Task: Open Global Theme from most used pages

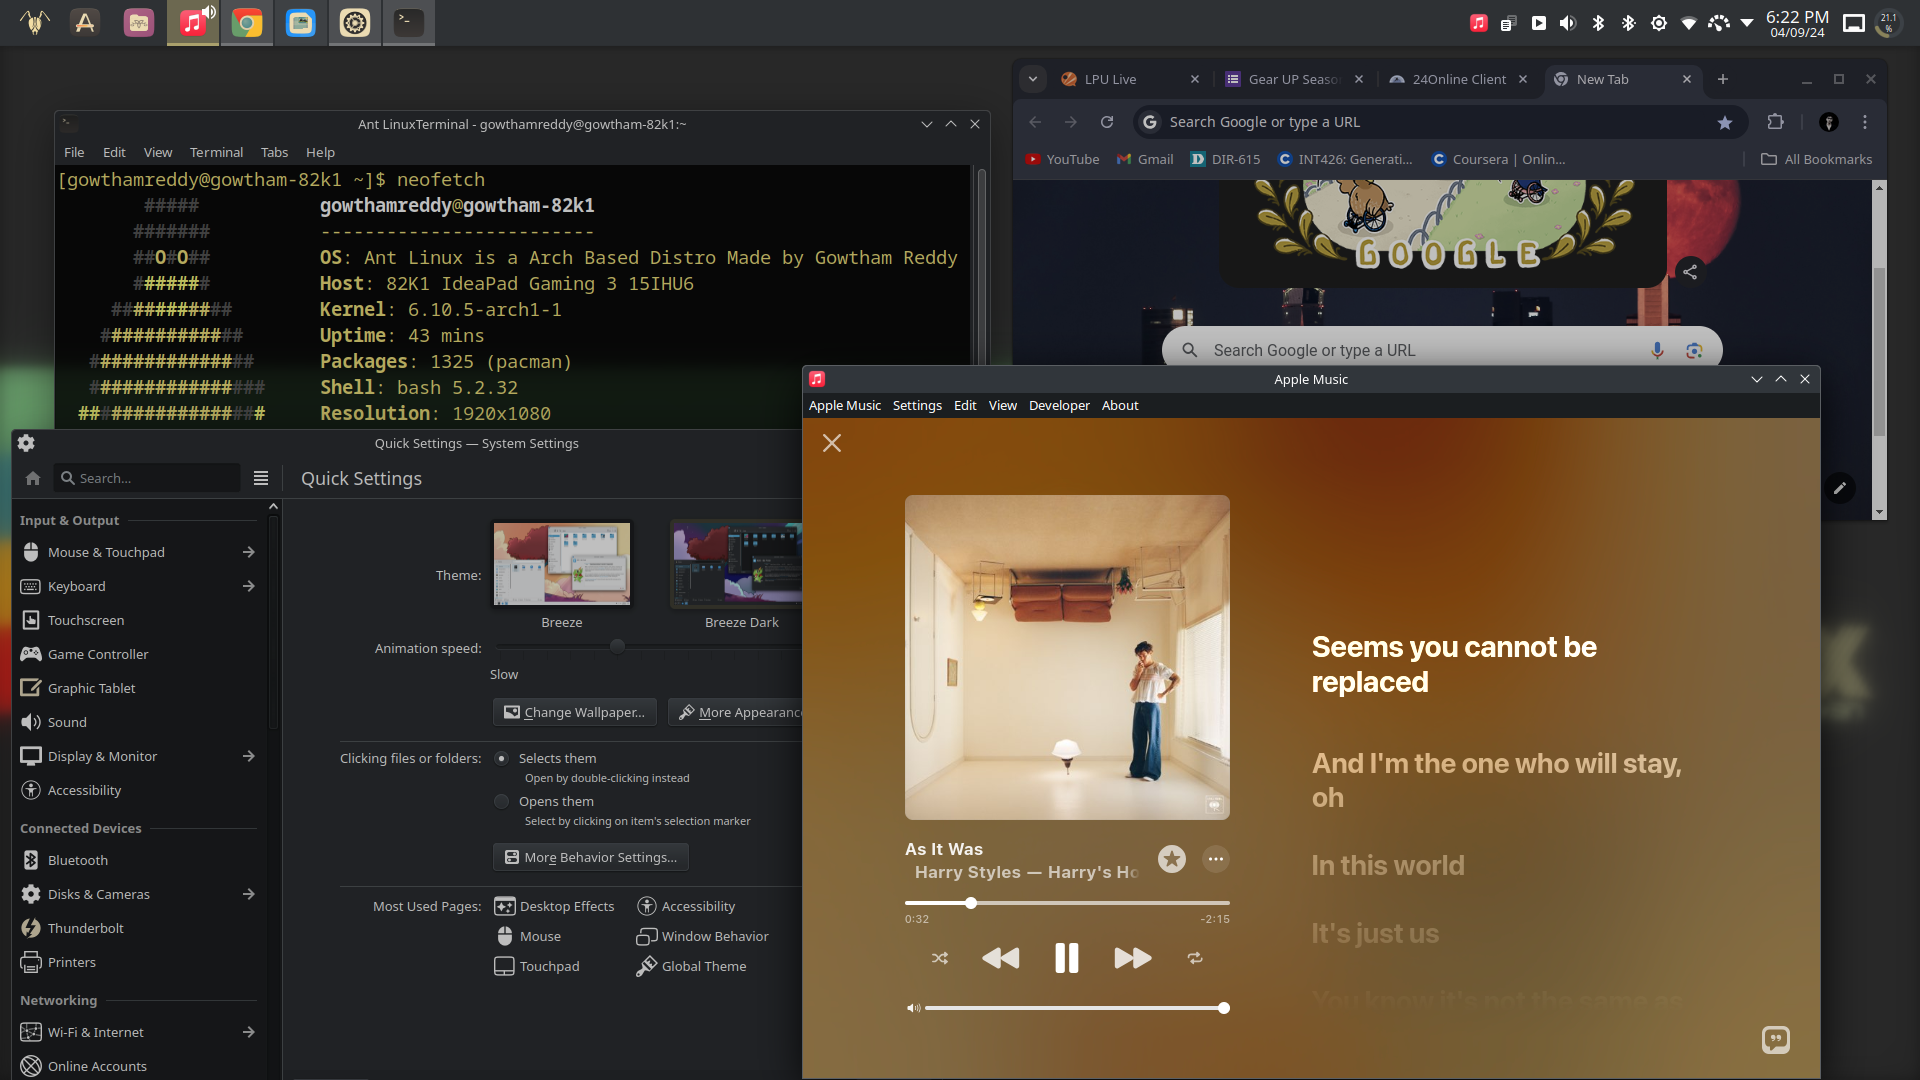Action: point(692,966)
